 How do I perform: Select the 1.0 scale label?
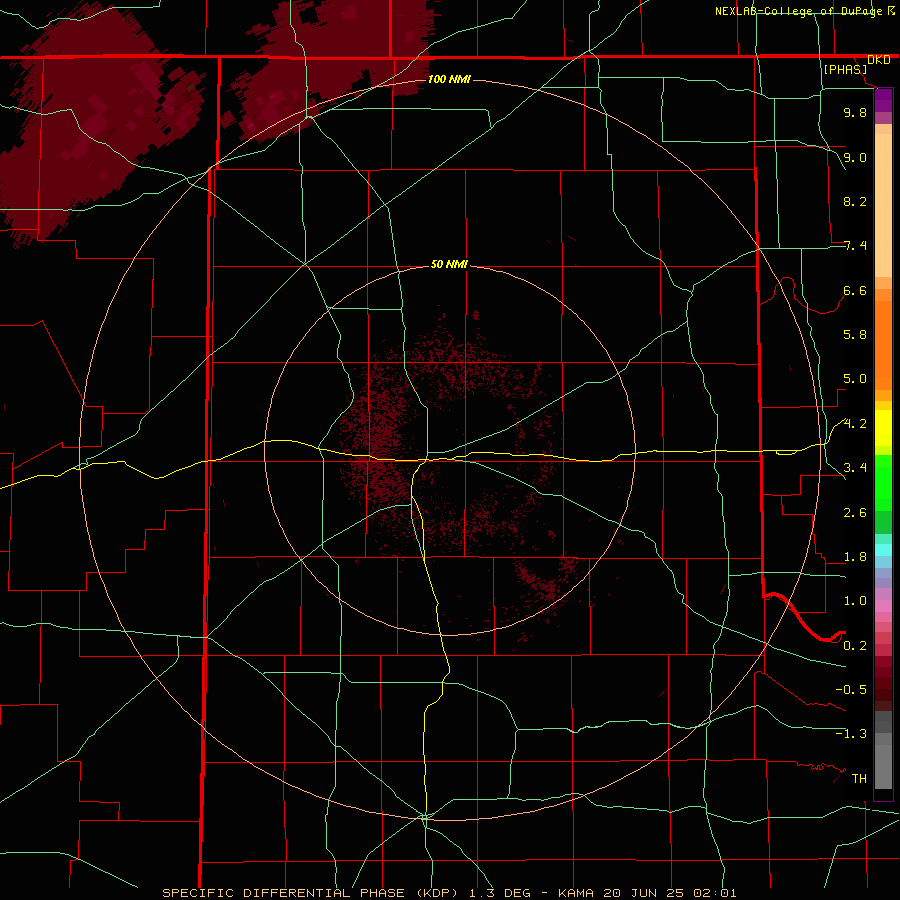[855, 601]
